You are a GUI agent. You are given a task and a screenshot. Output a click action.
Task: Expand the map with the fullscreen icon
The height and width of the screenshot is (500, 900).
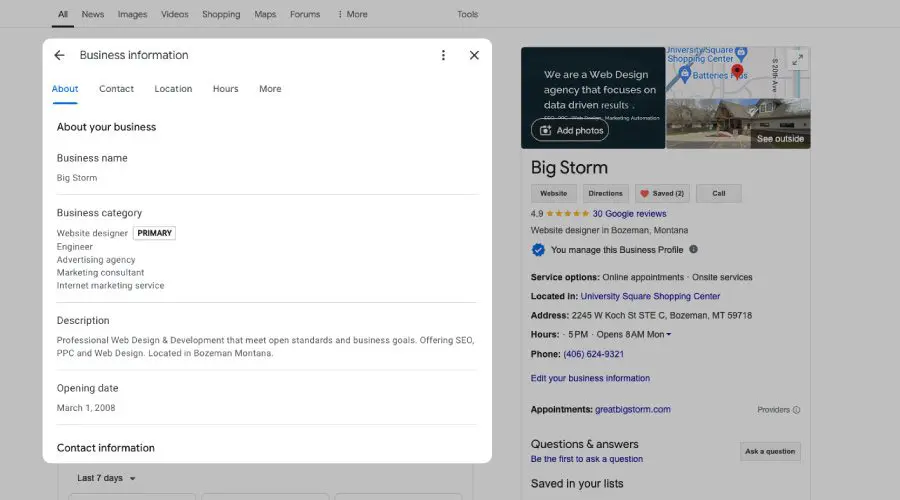pos(797,60)
